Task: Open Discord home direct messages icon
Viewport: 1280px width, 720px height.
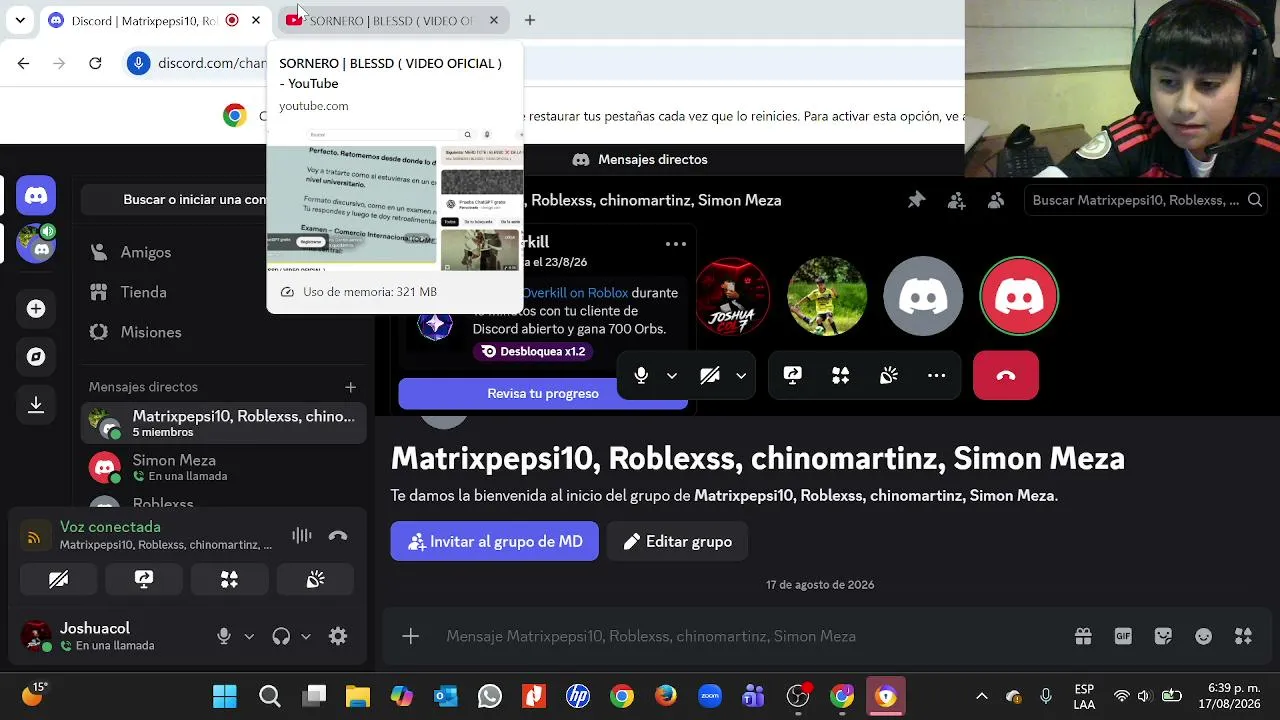Action: tap(36, 196)
